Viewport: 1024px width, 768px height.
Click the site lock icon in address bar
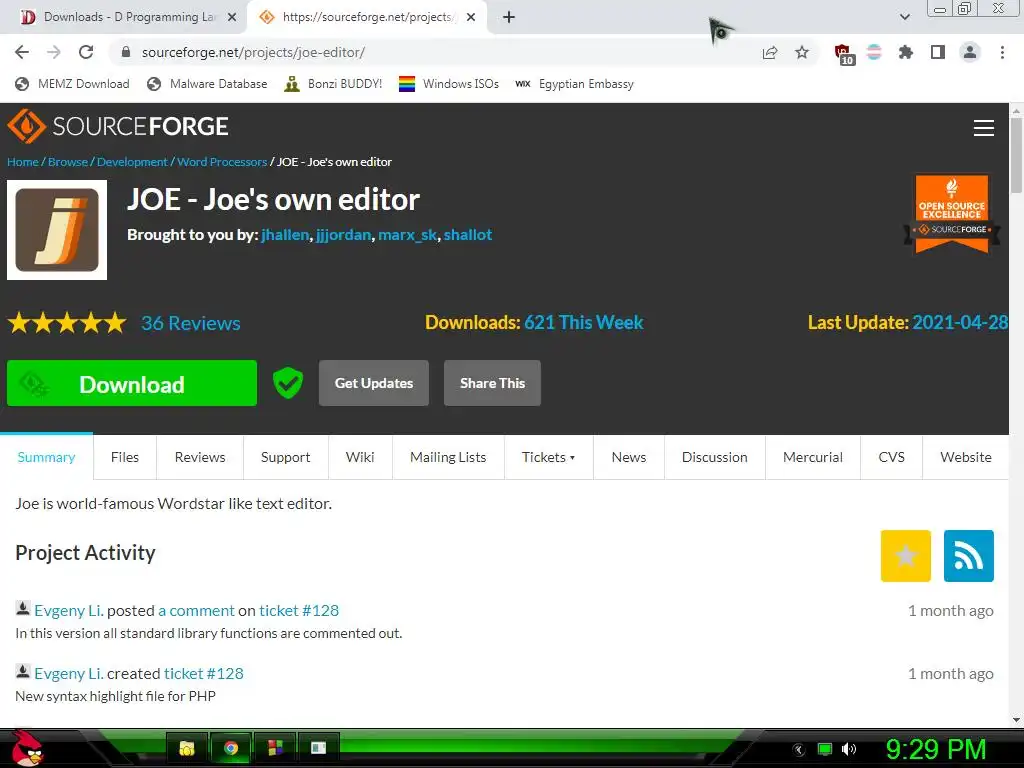(126, 52)
